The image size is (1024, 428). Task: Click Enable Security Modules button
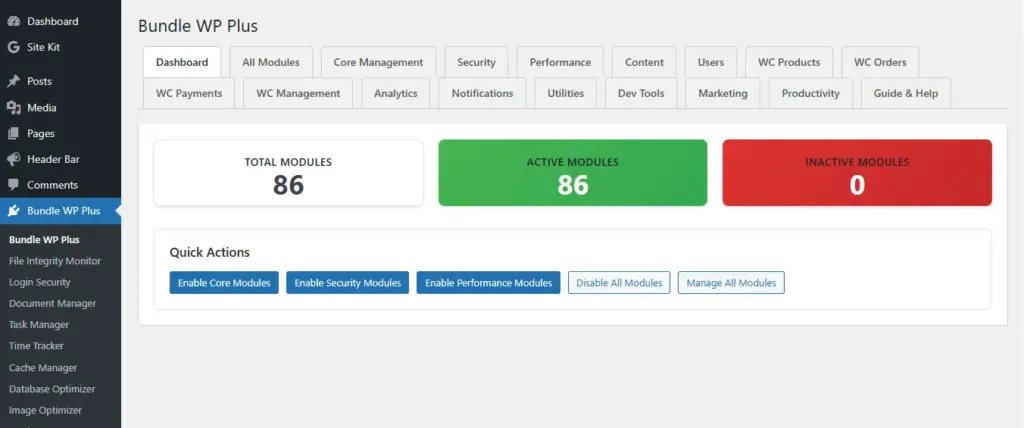pos(347,283)
